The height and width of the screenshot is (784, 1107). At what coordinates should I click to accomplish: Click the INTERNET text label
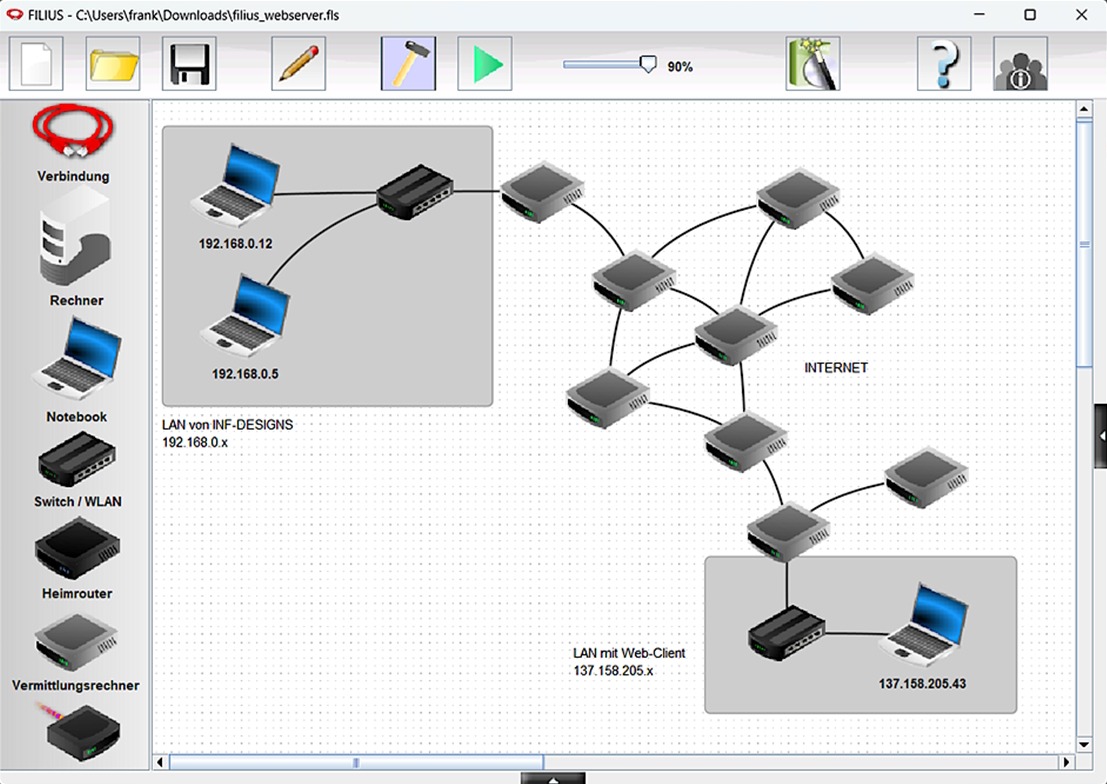(836, 368)
